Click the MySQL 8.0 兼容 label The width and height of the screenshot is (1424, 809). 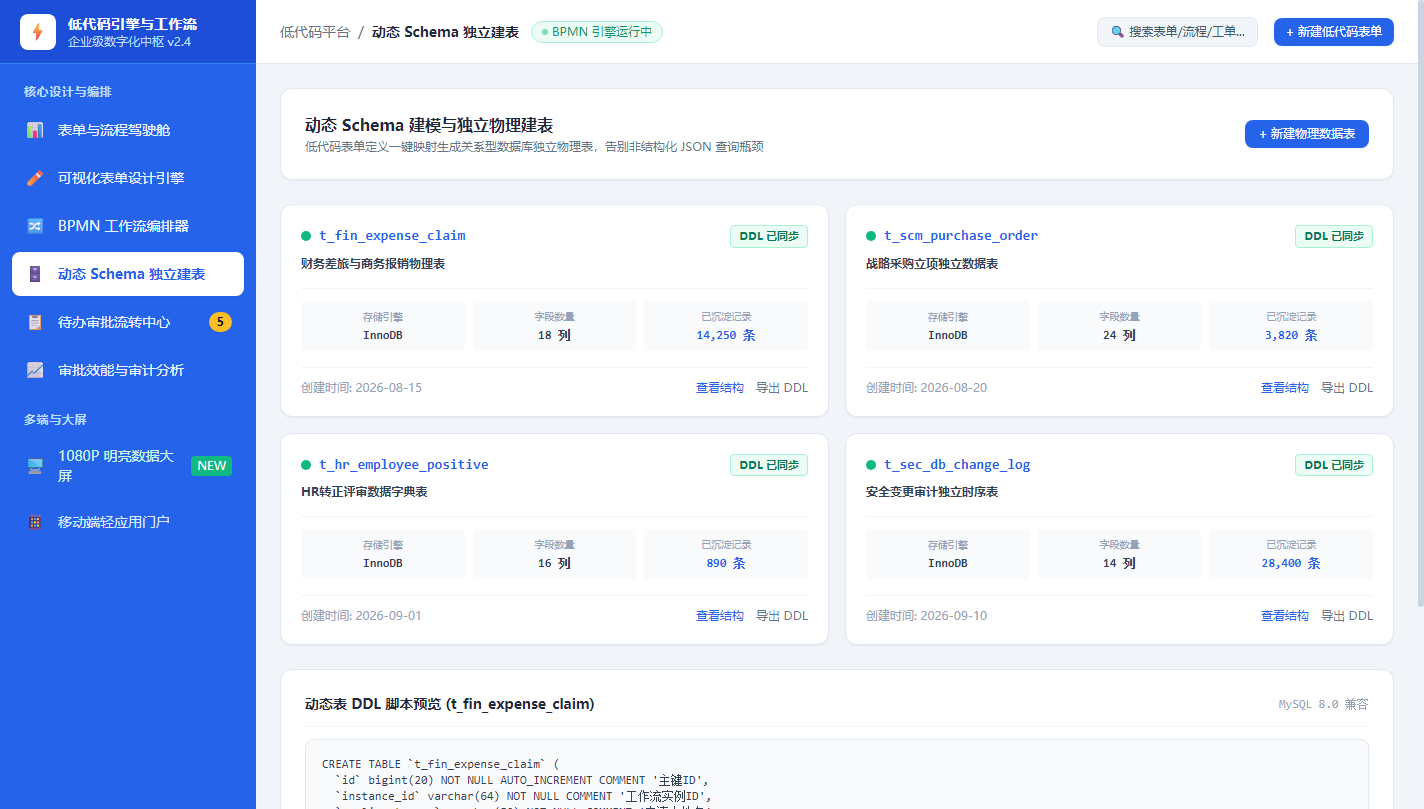pyautogui.click(x=1323, y=704)
